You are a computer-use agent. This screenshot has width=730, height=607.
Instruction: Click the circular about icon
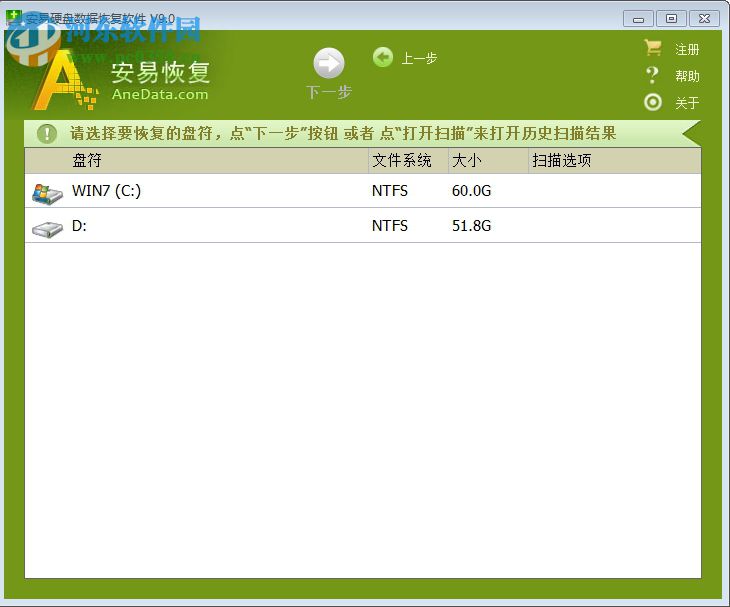(x=653, y=102)
